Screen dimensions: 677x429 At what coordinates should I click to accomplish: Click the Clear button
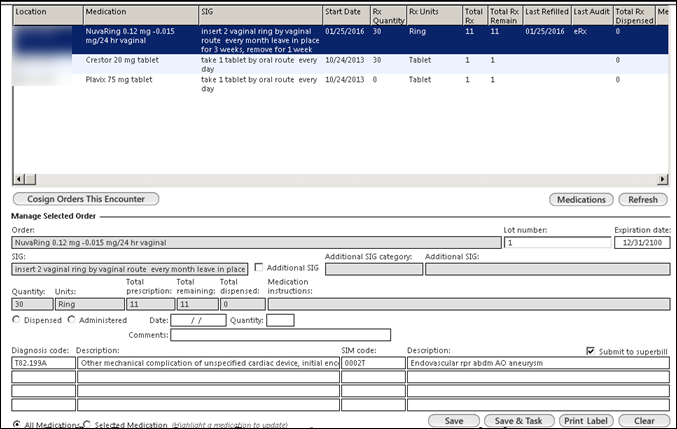point(644,421)
